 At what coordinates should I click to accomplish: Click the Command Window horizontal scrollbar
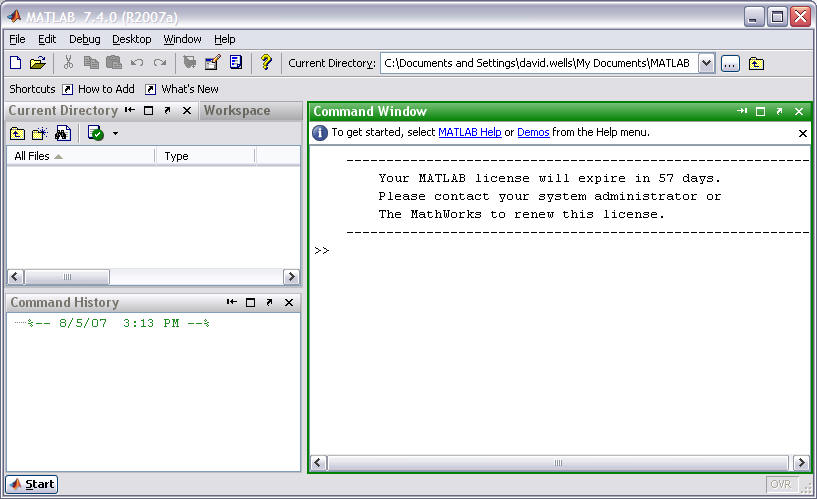559,463
